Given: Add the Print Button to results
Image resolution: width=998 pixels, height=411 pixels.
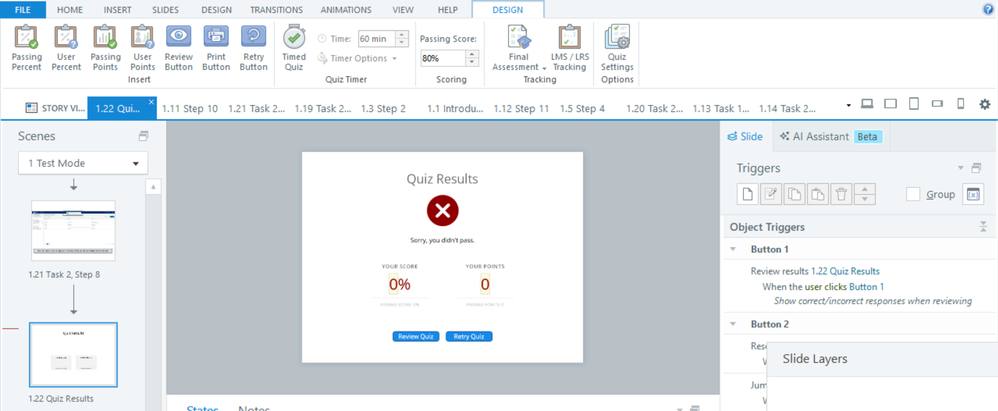Looking at the screenshot, I should tap(216, 48).
